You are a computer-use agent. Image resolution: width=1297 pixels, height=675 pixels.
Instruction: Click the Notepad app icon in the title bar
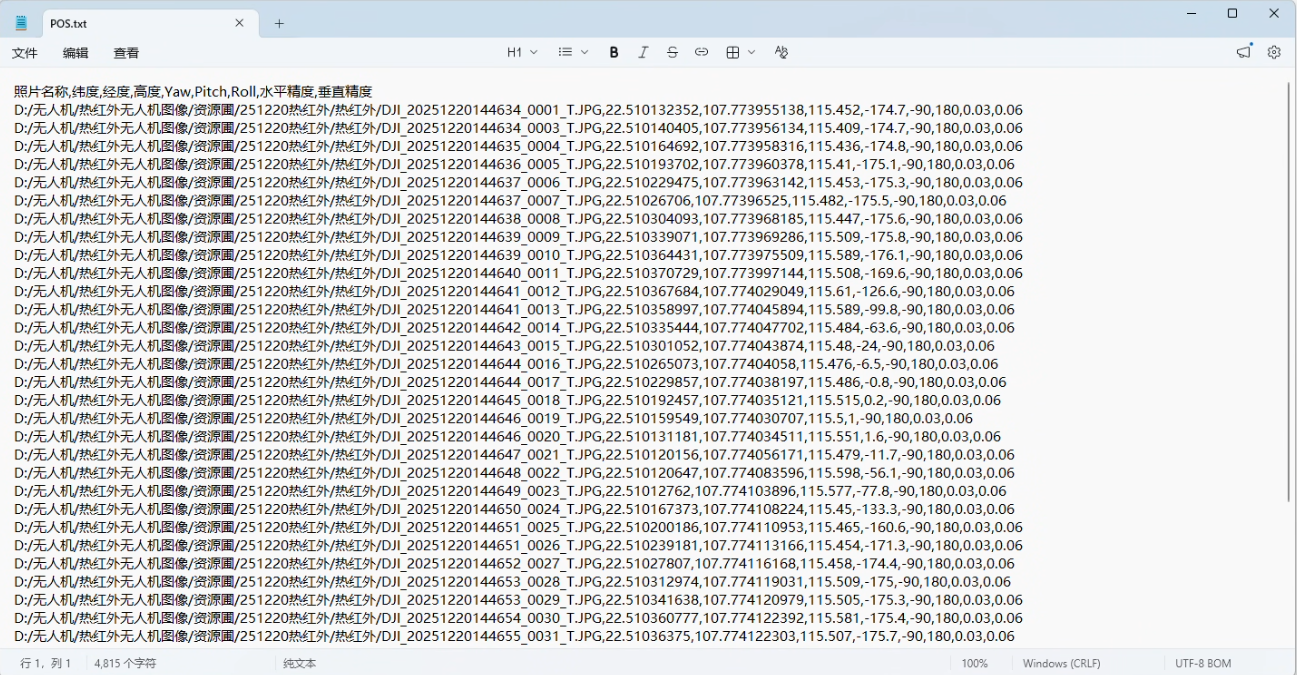(x=21, y=23)
